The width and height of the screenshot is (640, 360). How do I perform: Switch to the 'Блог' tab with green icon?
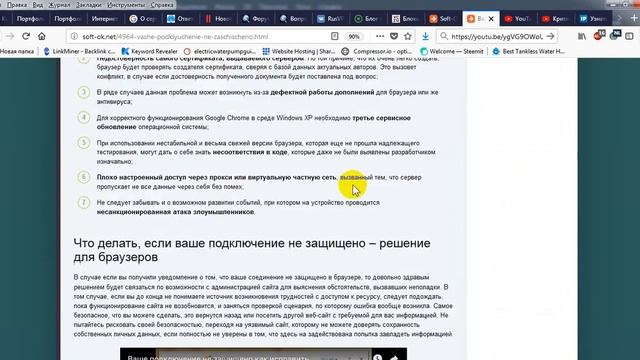pyautogui.click(x=367, y=19)
